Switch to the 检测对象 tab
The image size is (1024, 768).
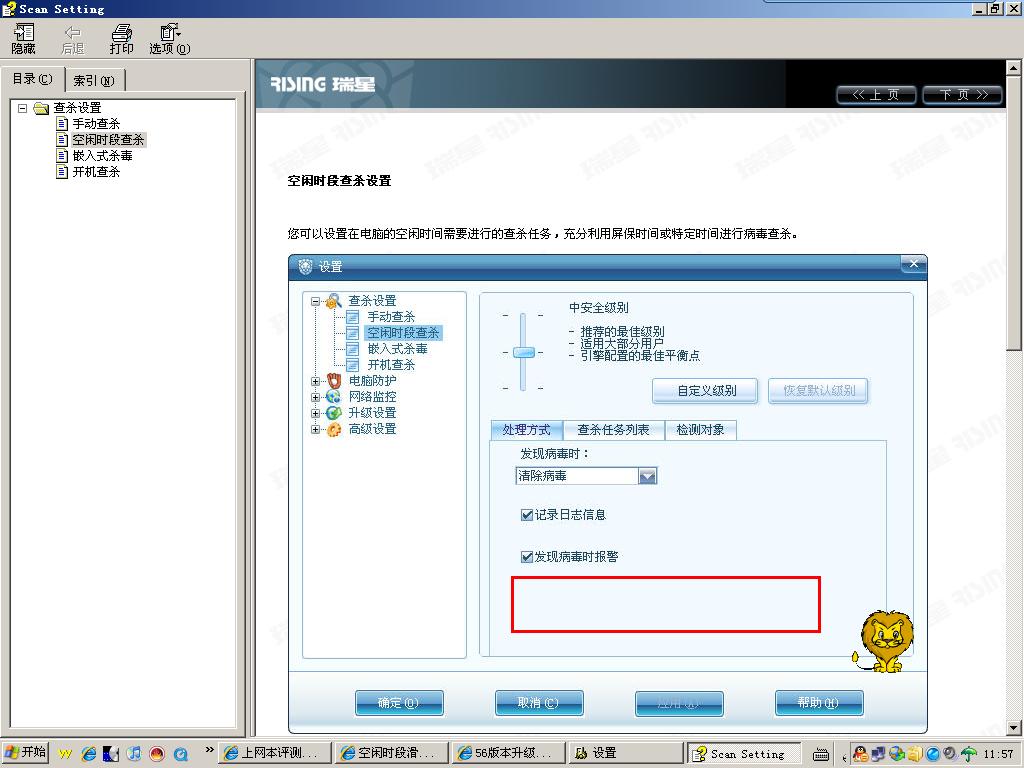click(x=700, y=430)
